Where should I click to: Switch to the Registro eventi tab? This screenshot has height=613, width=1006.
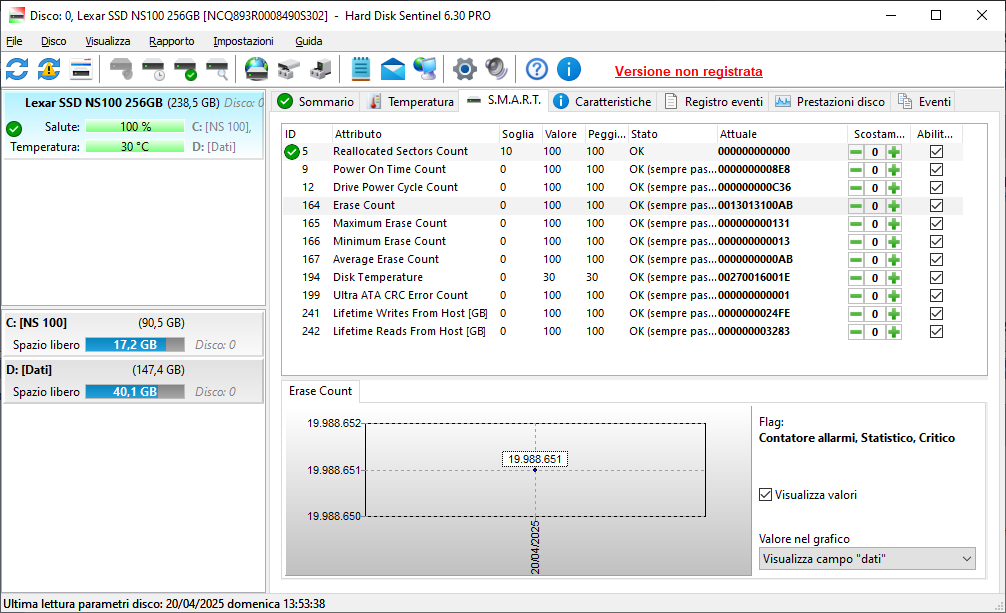coord(713,101)
